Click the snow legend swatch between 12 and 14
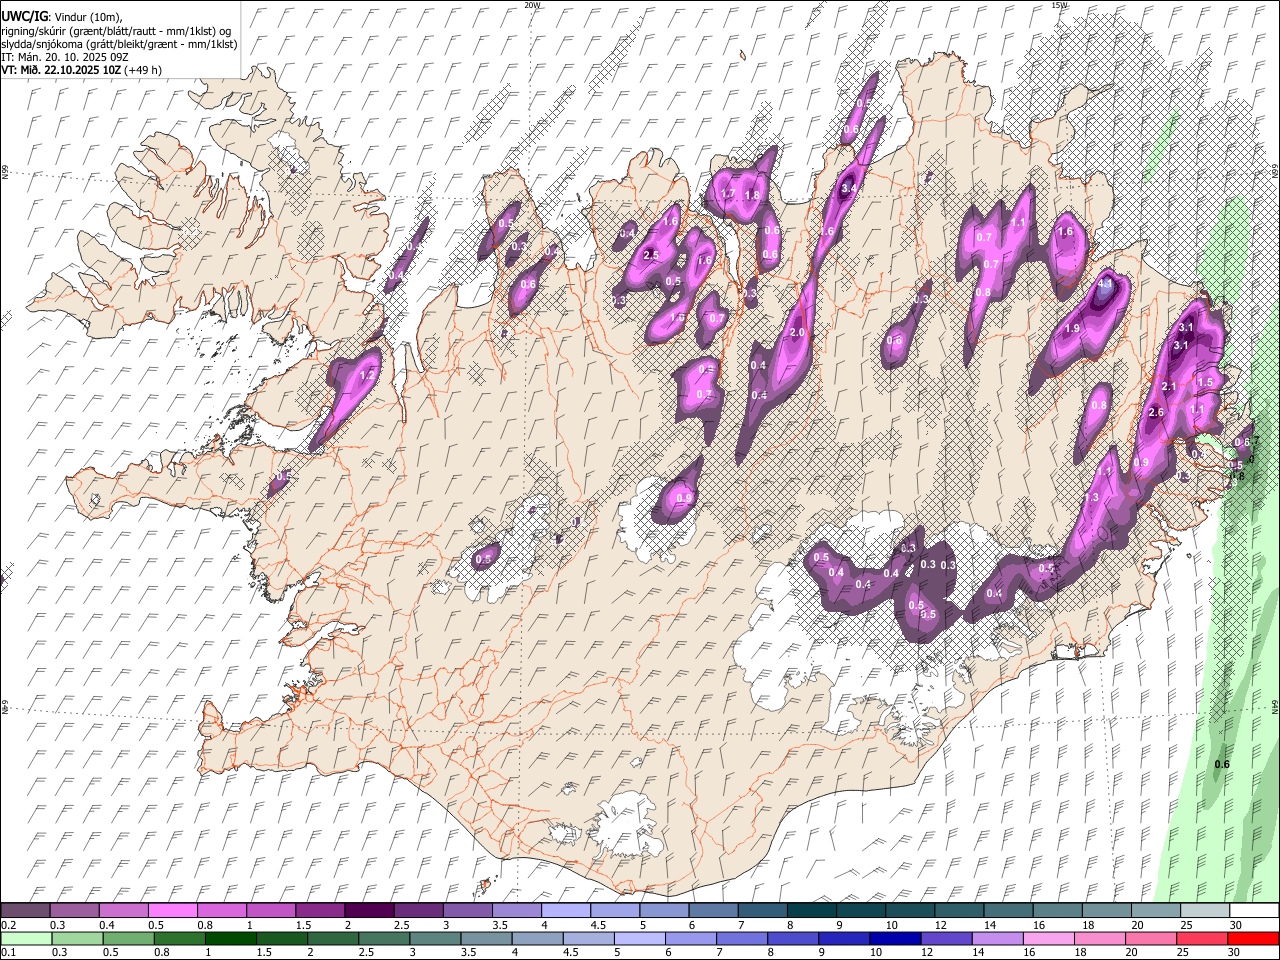Viewport: 1280px width, 960px height. coord(959,911)
